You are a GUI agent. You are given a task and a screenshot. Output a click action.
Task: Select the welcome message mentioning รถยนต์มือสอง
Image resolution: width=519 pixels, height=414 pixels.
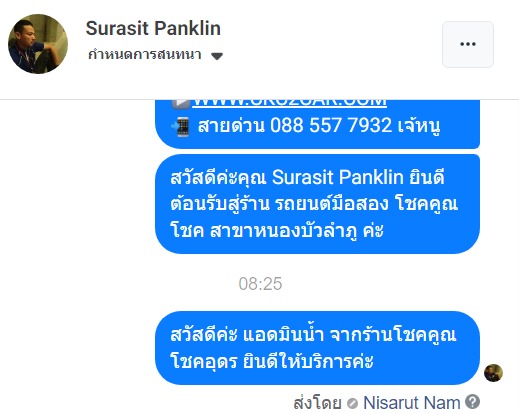coord(317,204)
